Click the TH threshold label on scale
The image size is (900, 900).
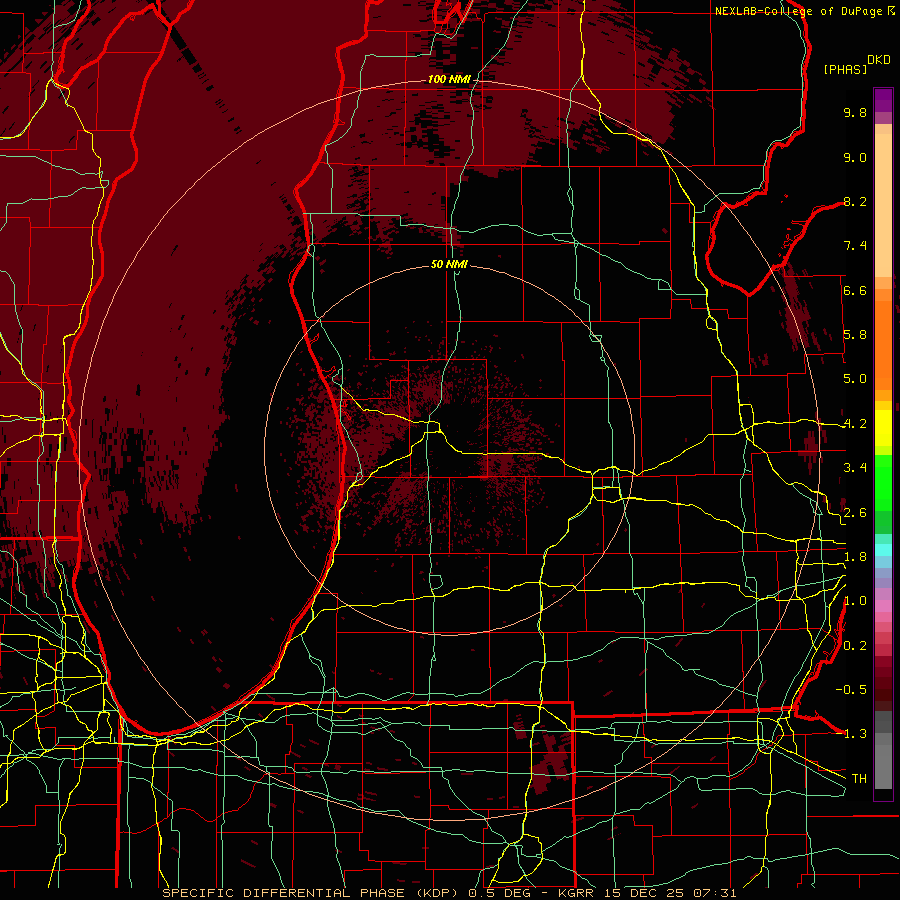(859, 778)
